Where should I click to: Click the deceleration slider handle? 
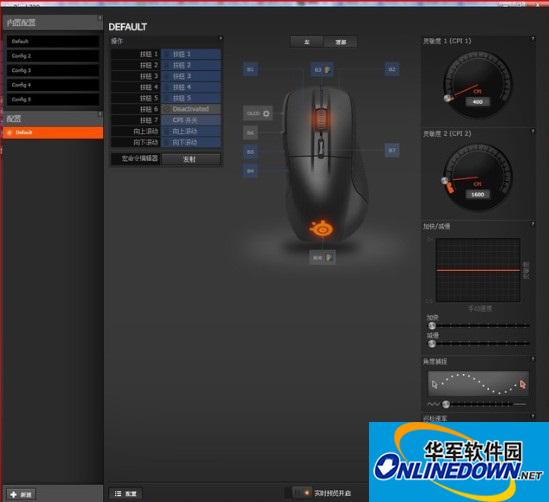click(x=432, y=344)
